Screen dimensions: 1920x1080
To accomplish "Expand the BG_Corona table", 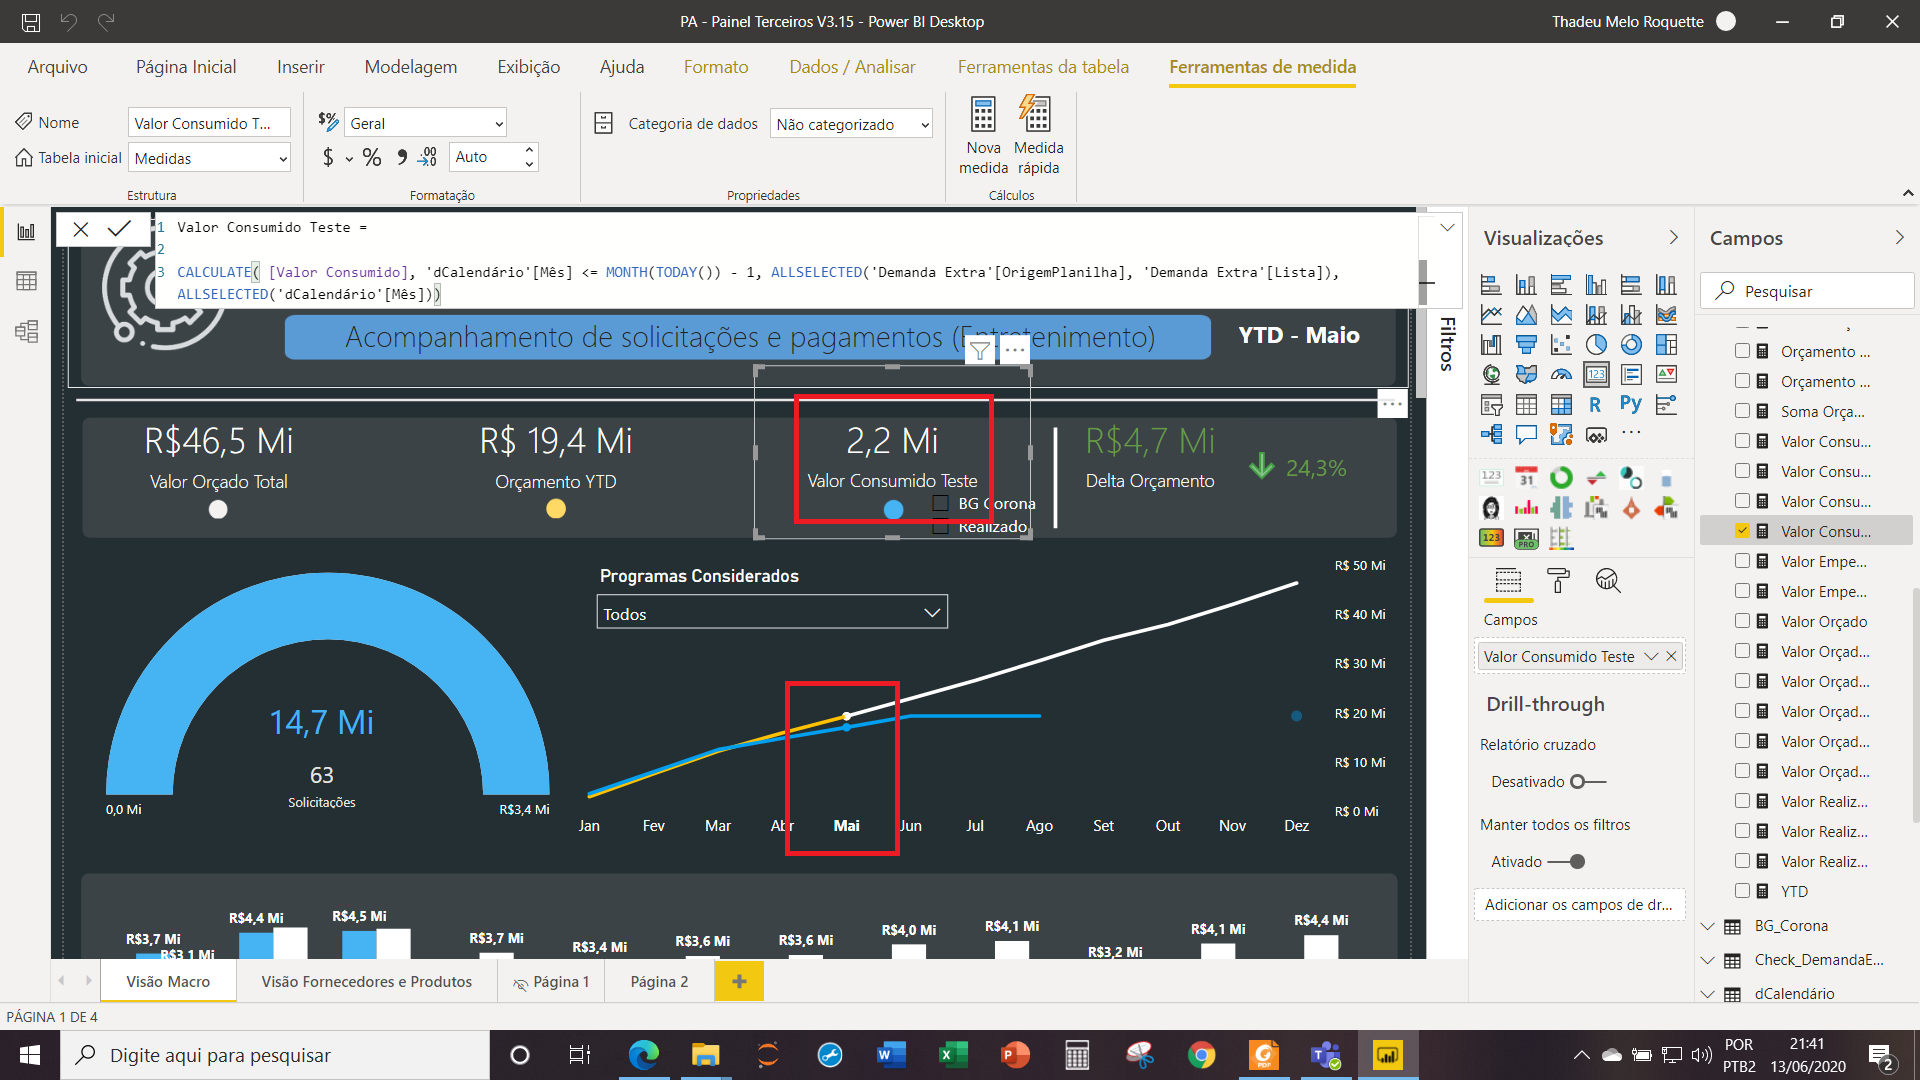I will [1708, 926].
